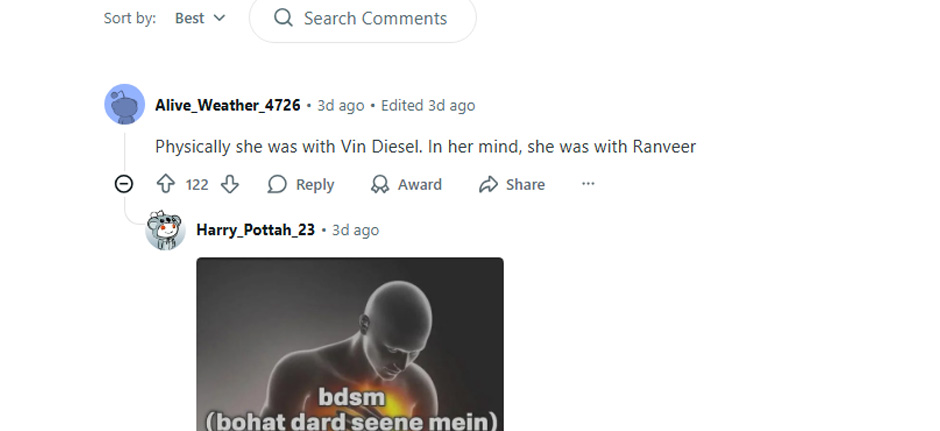Screen dimensions: 940x431
Task: Click the speech bubble Reply icon
Action: pos(276,184)
